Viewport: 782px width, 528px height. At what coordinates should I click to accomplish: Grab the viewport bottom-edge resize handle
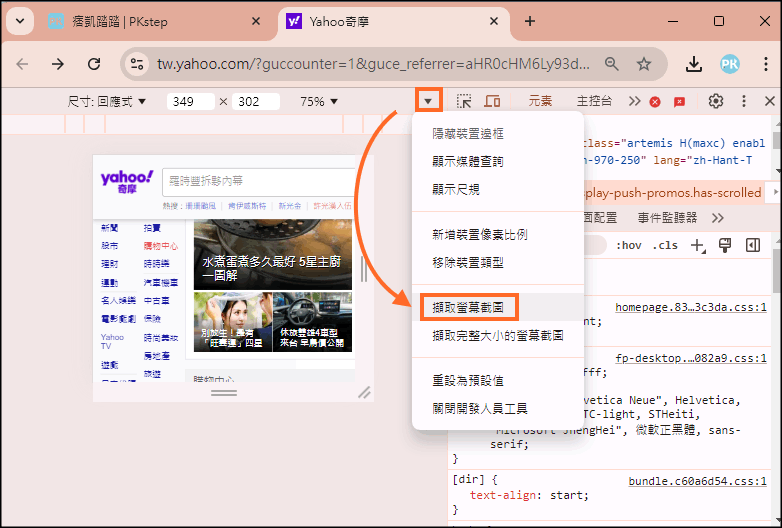[224, 393]
